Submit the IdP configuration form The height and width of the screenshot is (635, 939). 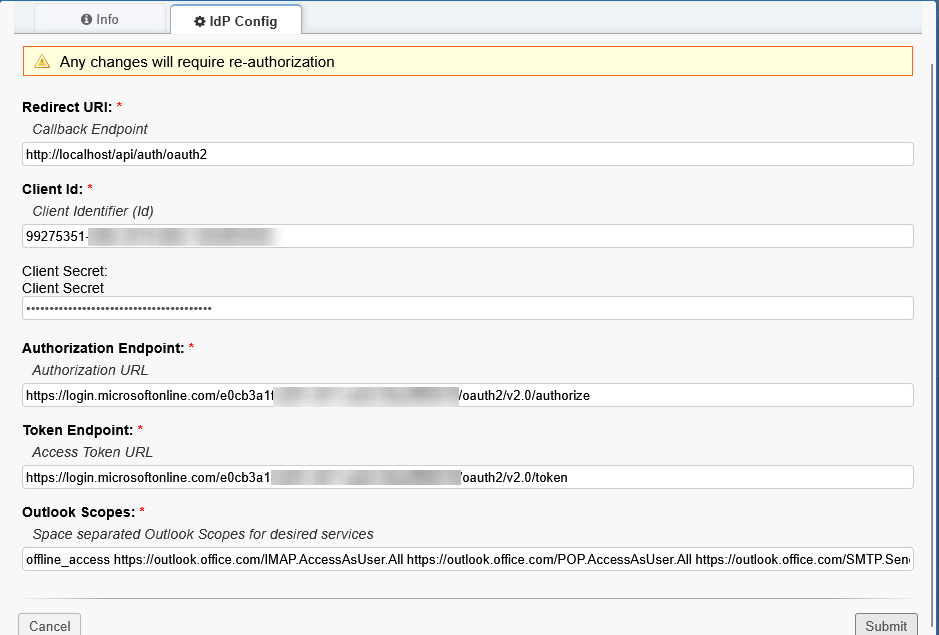886,626
